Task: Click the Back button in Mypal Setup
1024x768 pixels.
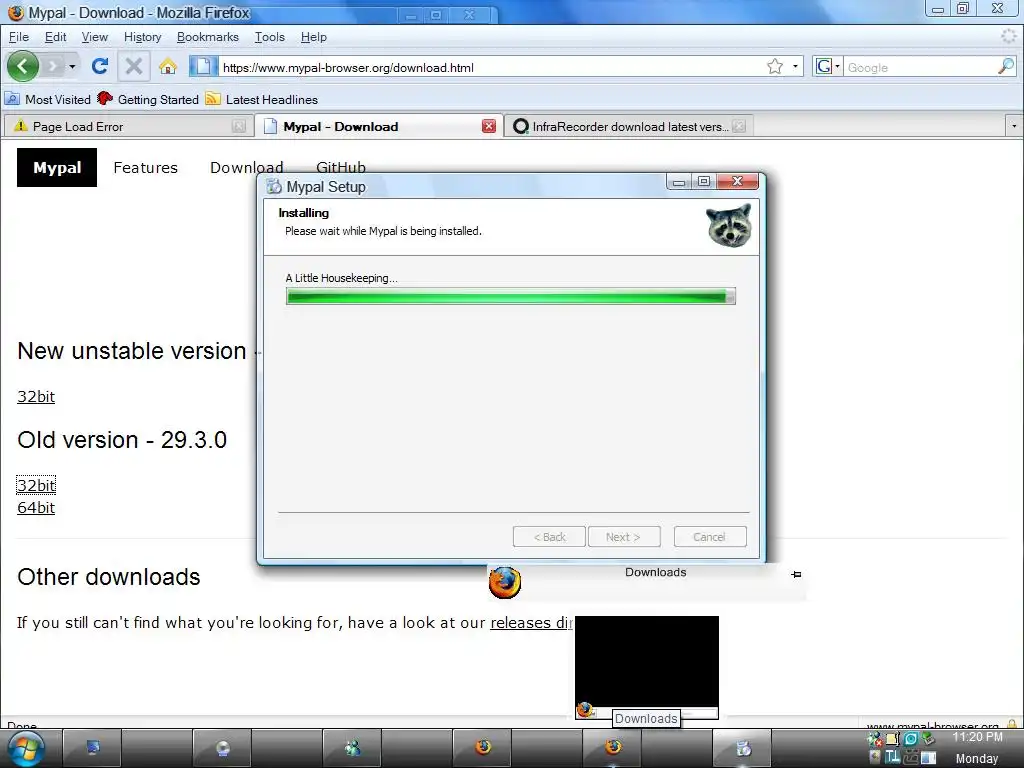Action: pos(549,537)
